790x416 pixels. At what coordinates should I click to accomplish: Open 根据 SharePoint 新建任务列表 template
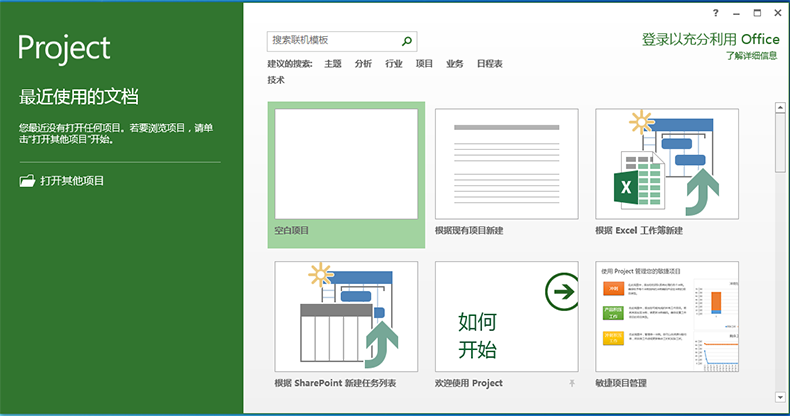346,316
